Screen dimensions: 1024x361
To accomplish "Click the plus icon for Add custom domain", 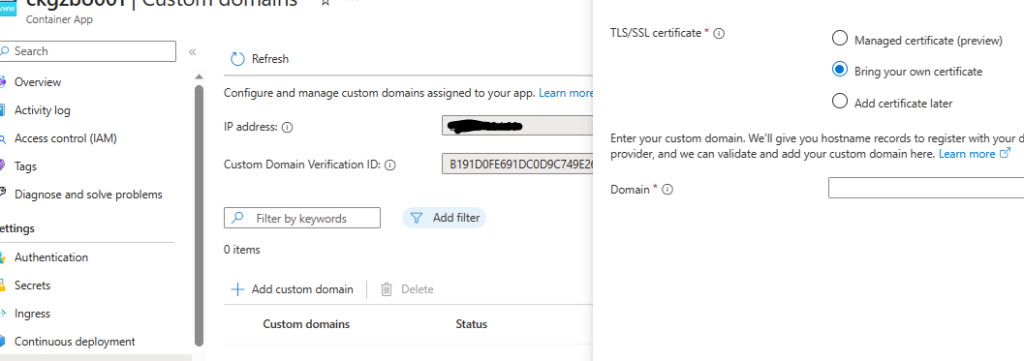I will [x=238, y=289].
